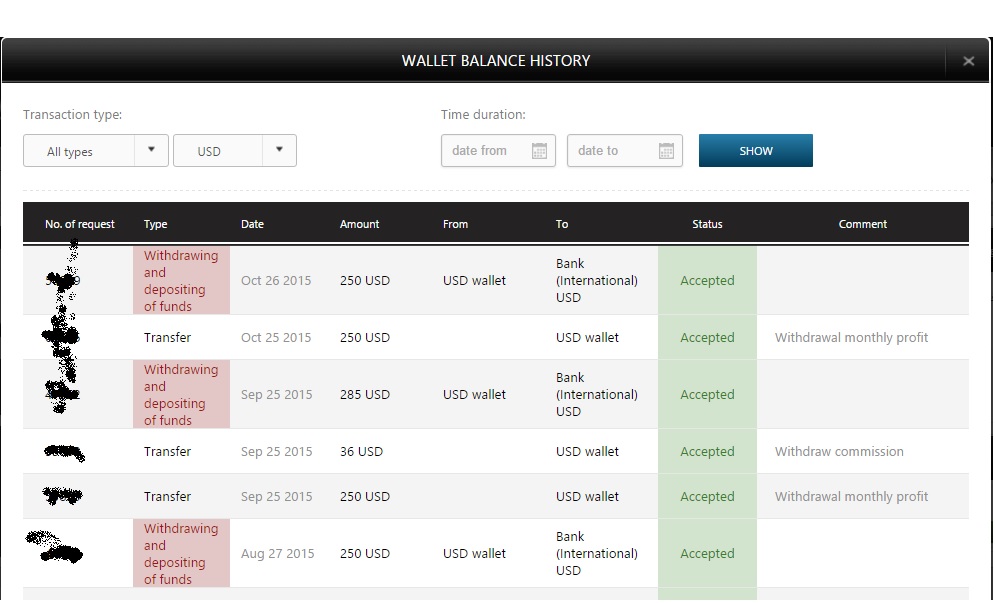Open calendar picker for date to
Screen dimensions: 995x603
point(666,151)
